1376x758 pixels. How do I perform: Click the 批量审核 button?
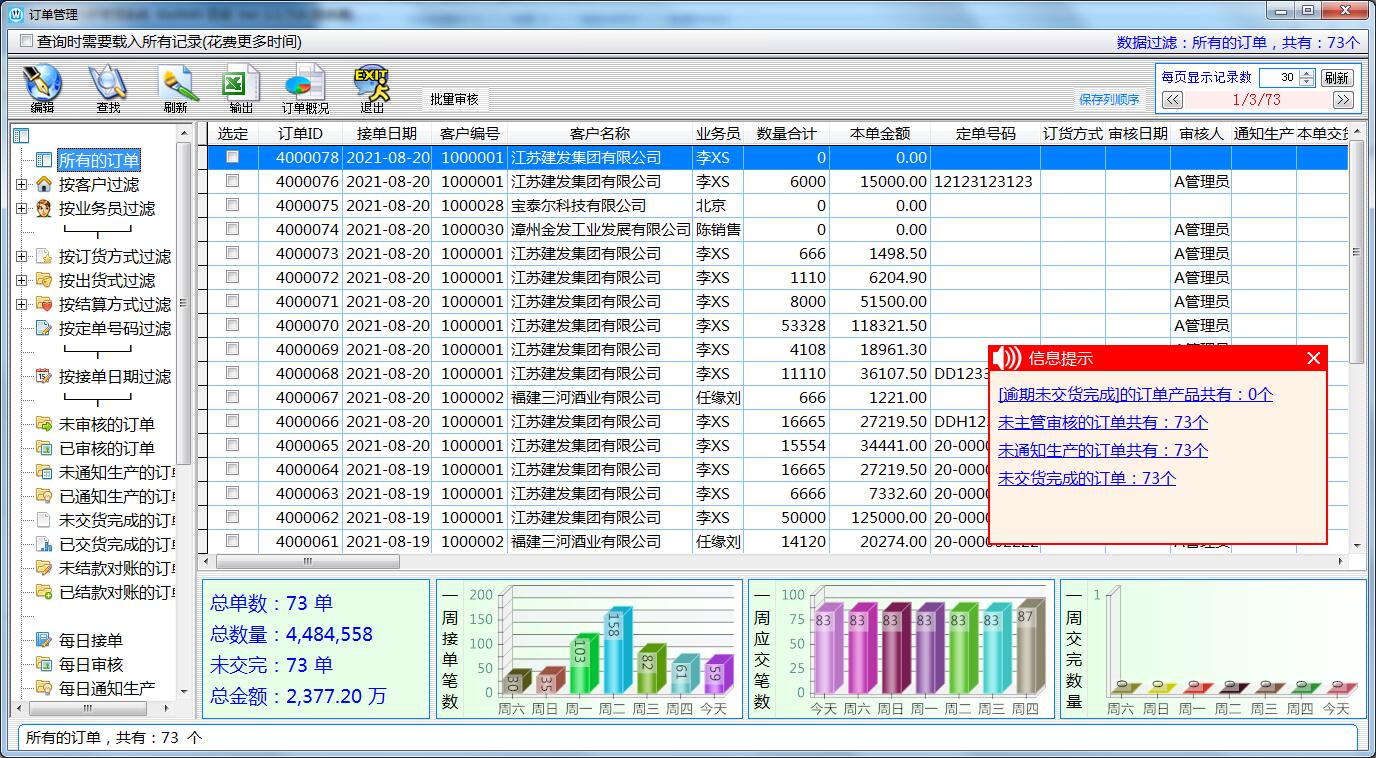(x=455, y=99)
